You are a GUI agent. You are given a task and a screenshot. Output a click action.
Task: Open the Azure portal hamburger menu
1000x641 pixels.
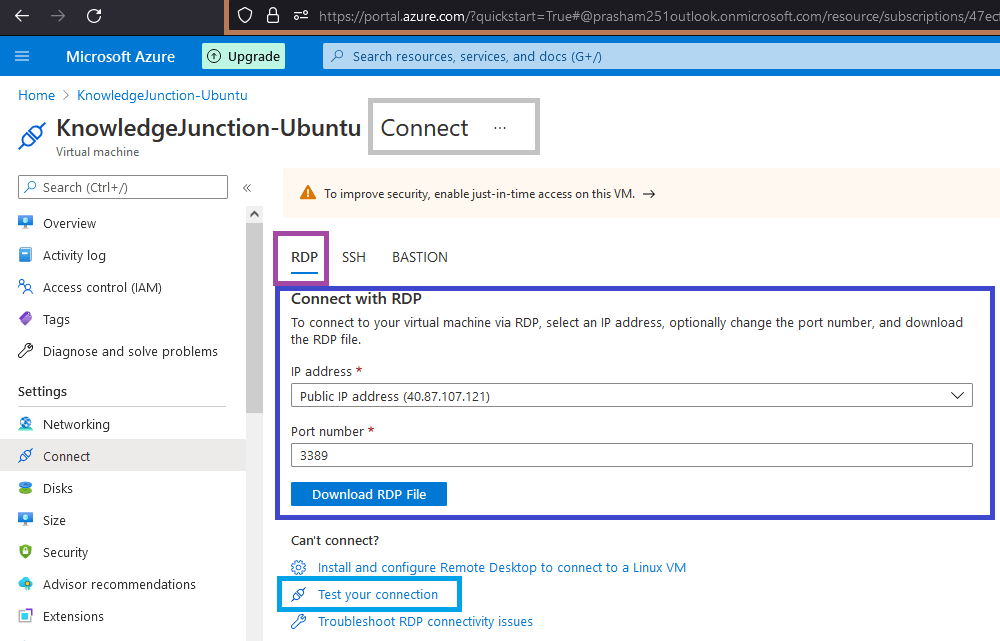22,56
